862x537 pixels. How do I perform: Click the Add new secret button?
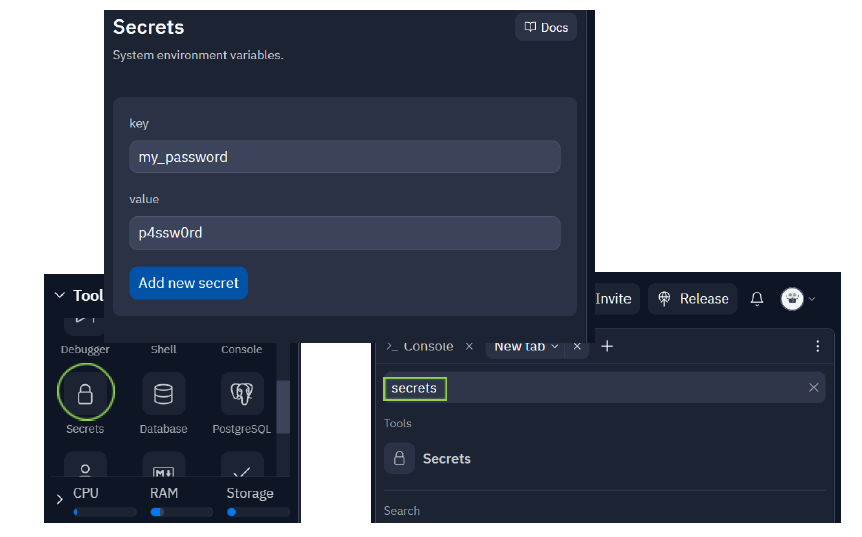pos(188,283)
